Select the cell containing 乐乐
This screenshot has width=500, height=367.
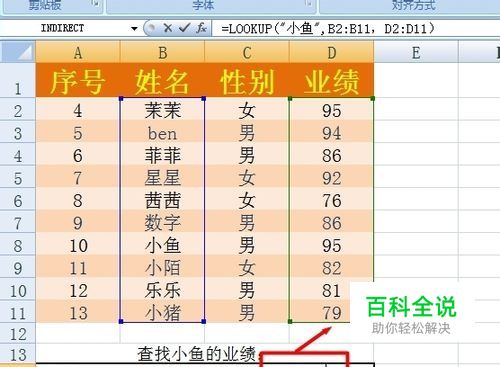(162, 289)
